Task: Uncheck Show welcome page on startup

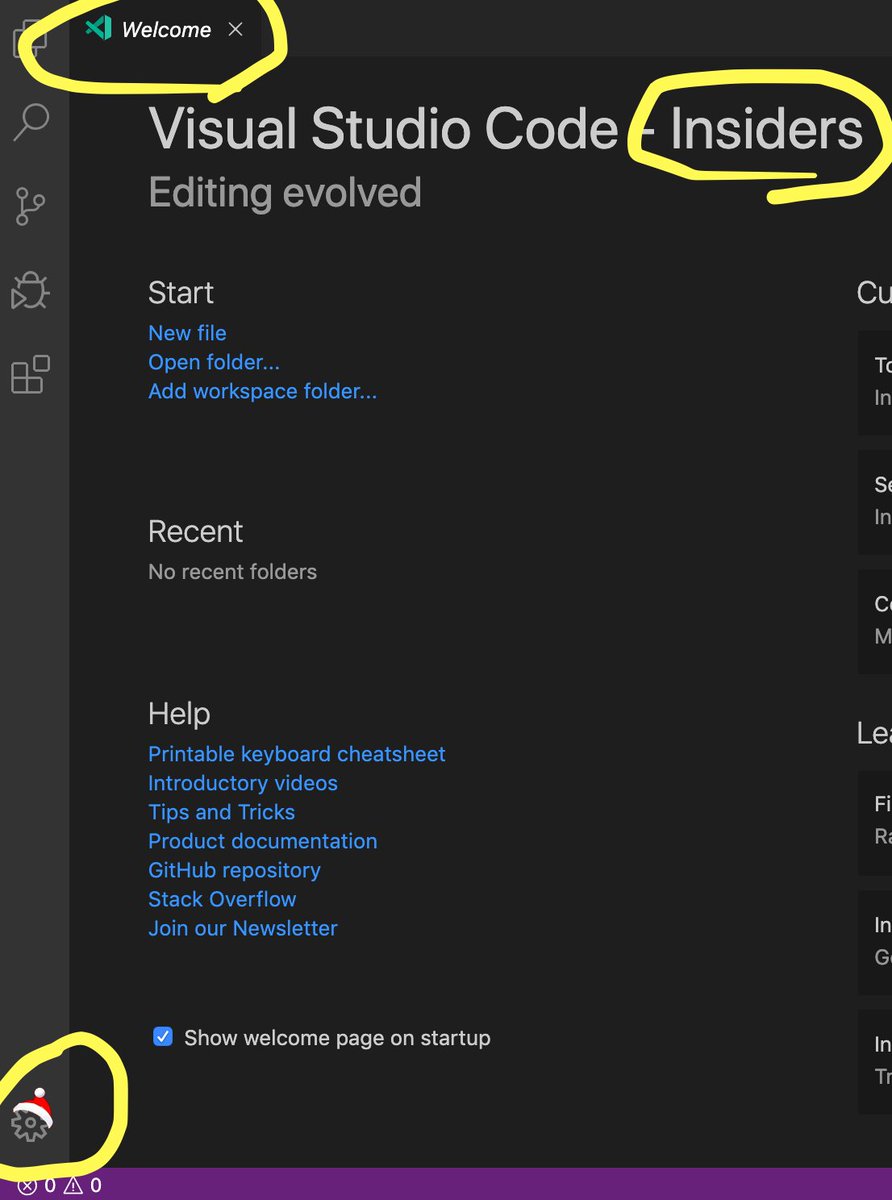Action: [163, 1037]
